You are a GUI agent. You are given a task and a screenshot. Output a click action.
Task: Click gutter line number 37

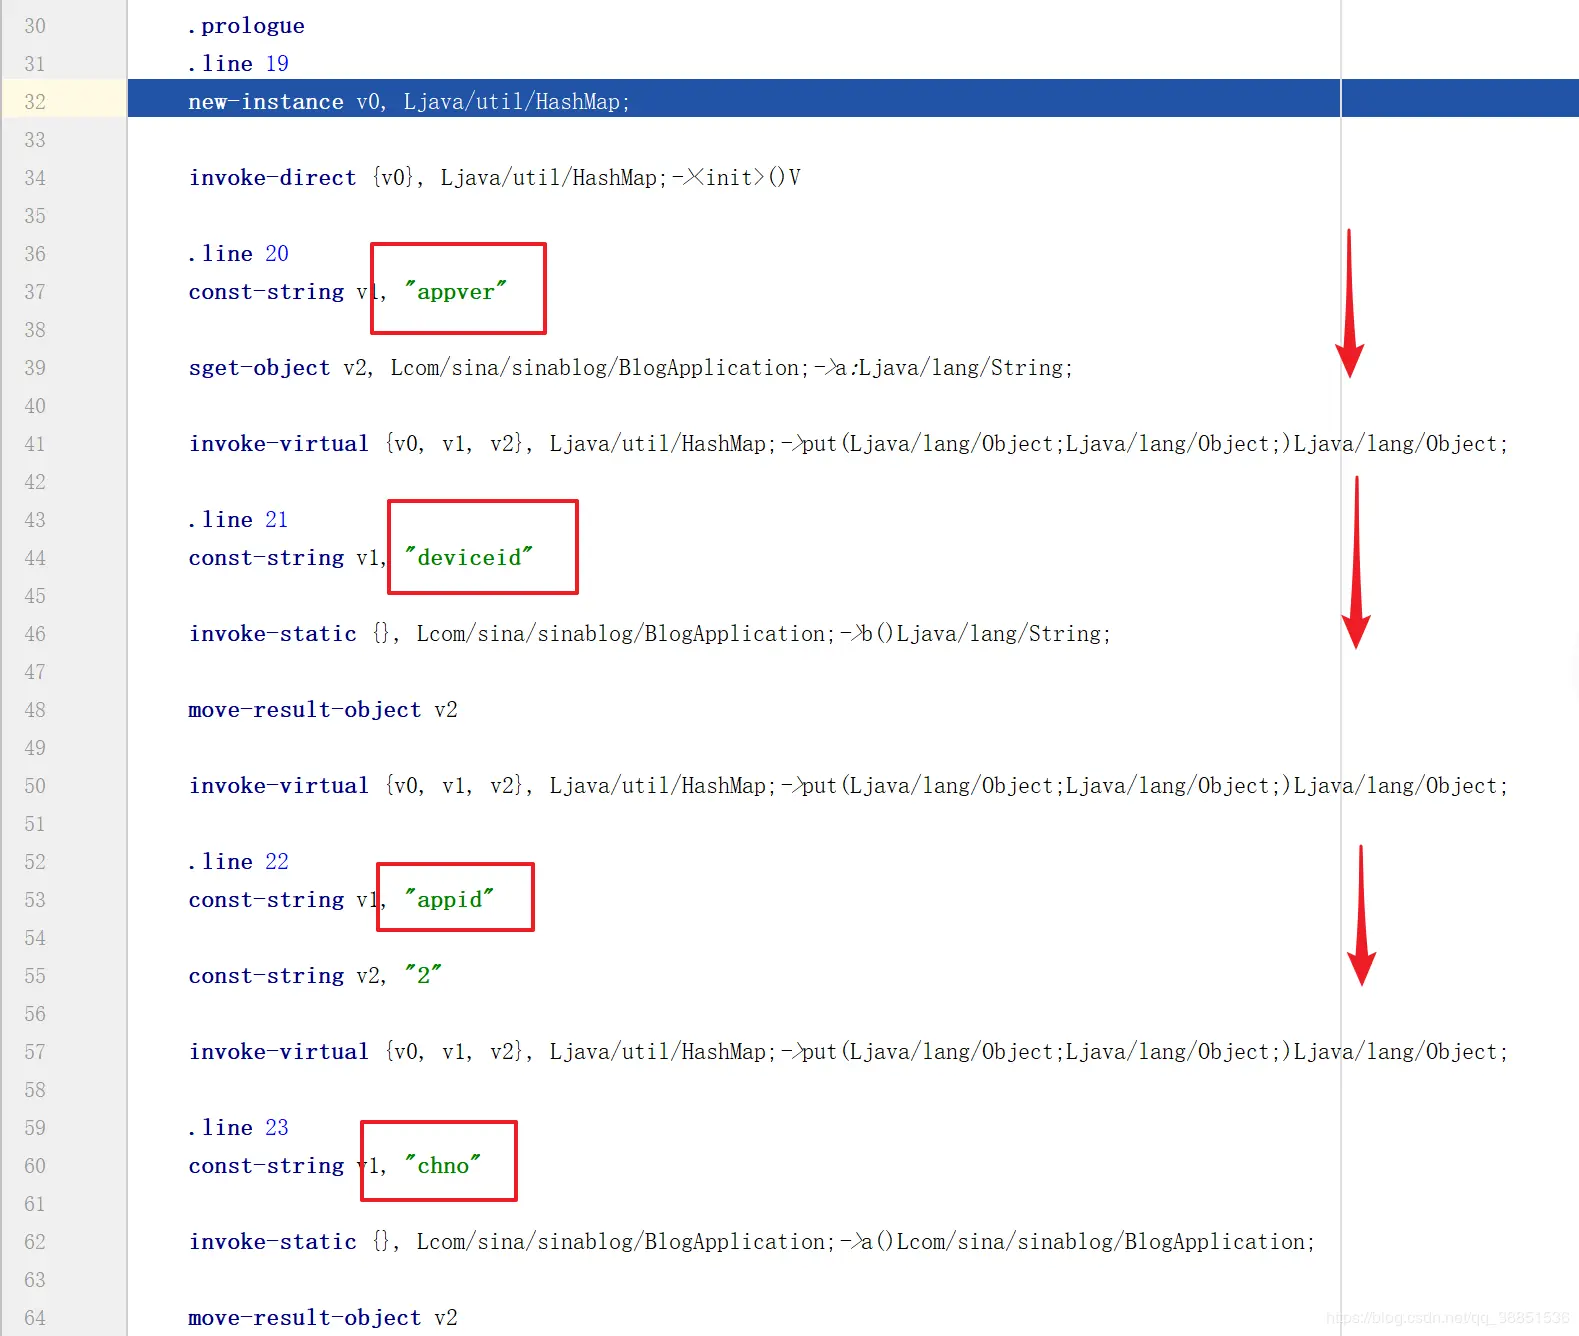[35, 291]
